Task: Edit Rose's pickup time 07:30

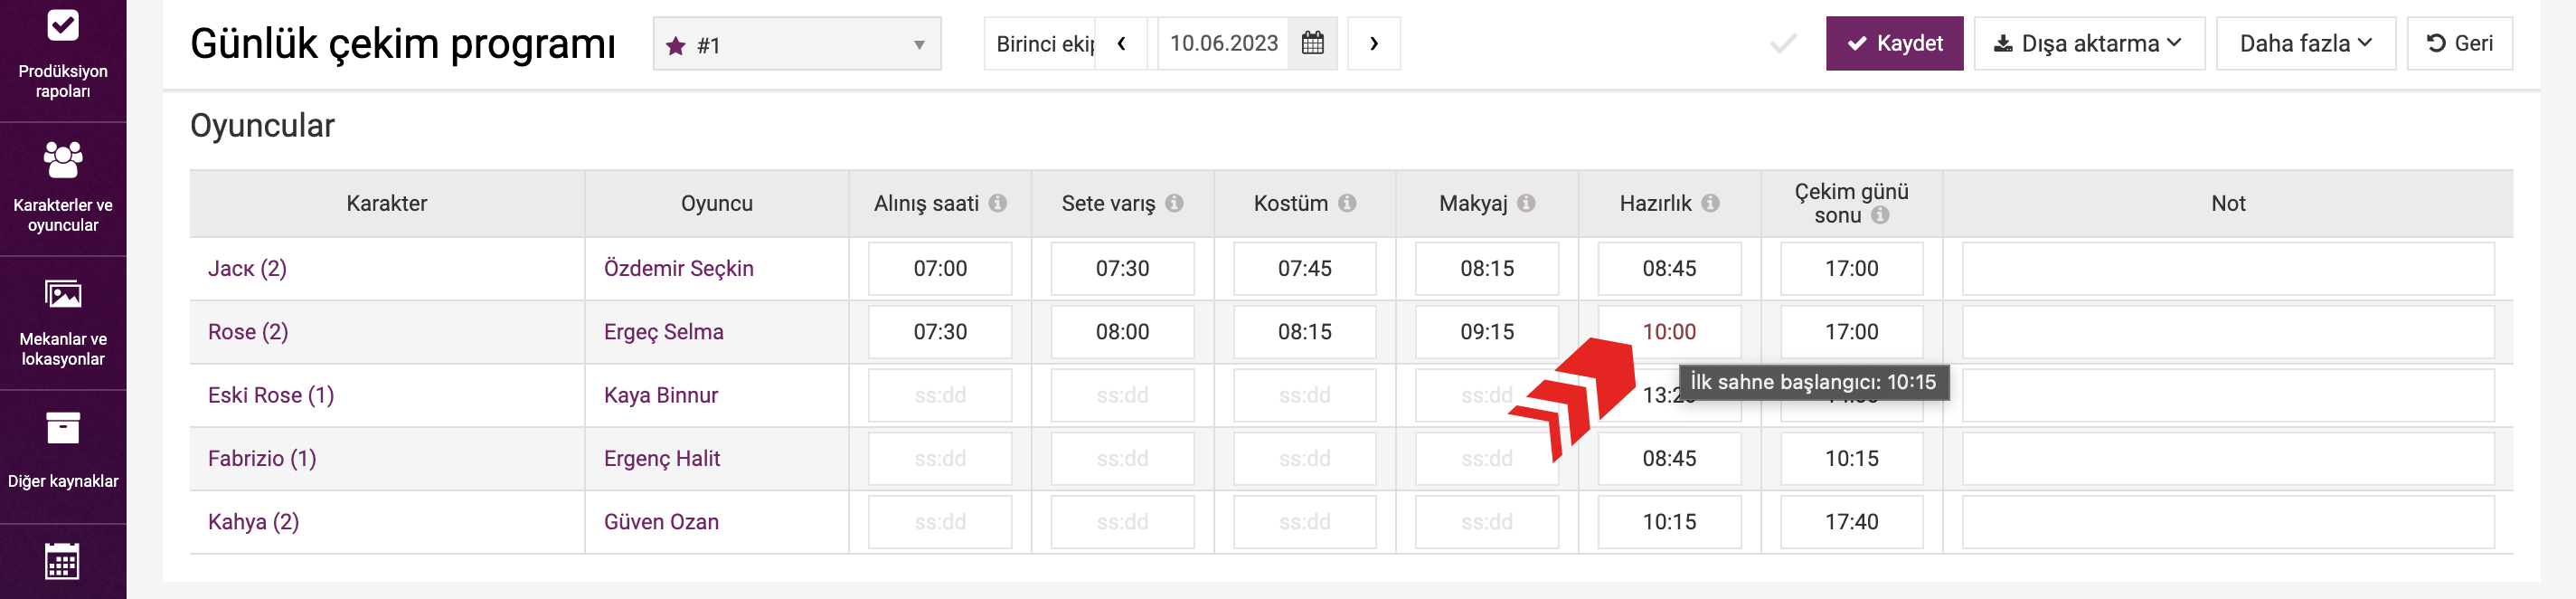Action: (x=940, y=332)
